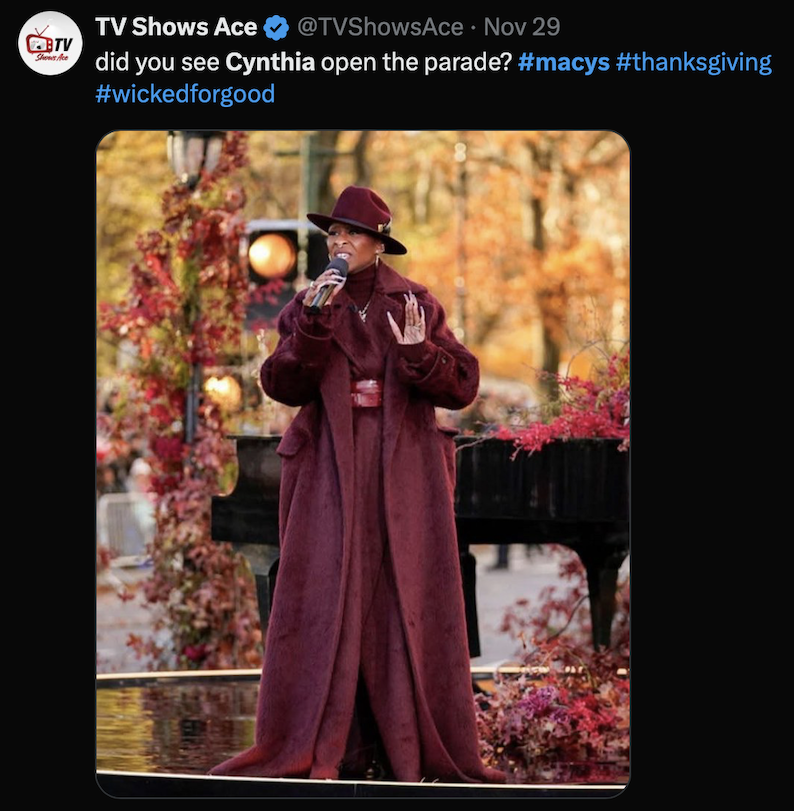This screenshot has height=811, width=794.
Task: Visit the @TVShowsAce handle link
Action: click(380, 27)
